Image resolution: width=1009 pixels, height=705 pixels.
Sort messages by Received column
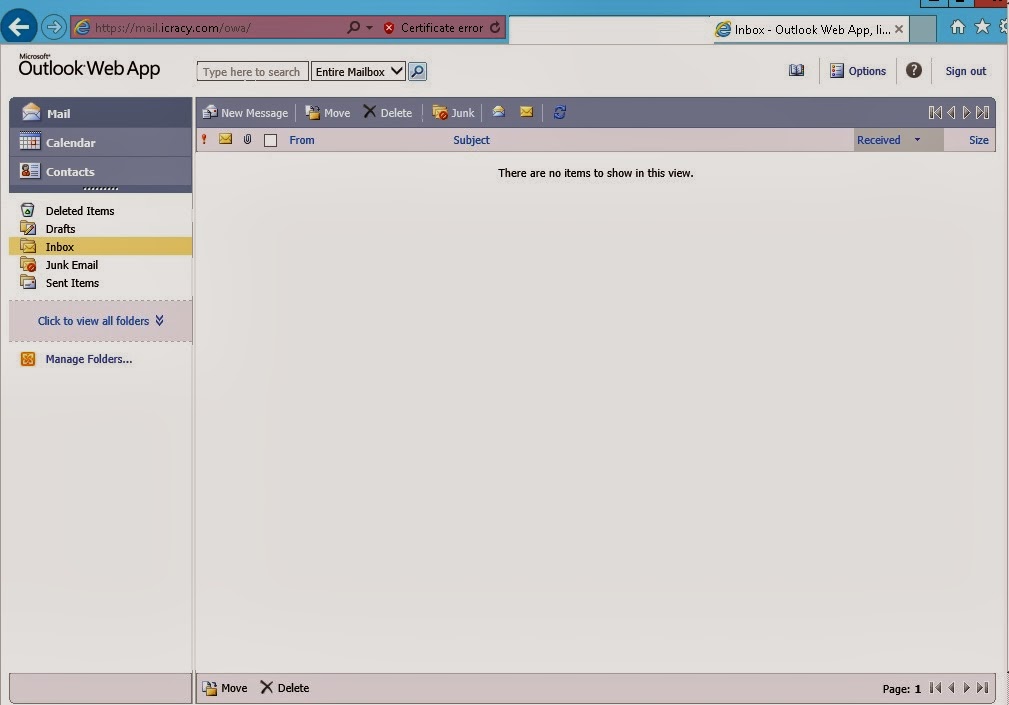pos(878,140)
